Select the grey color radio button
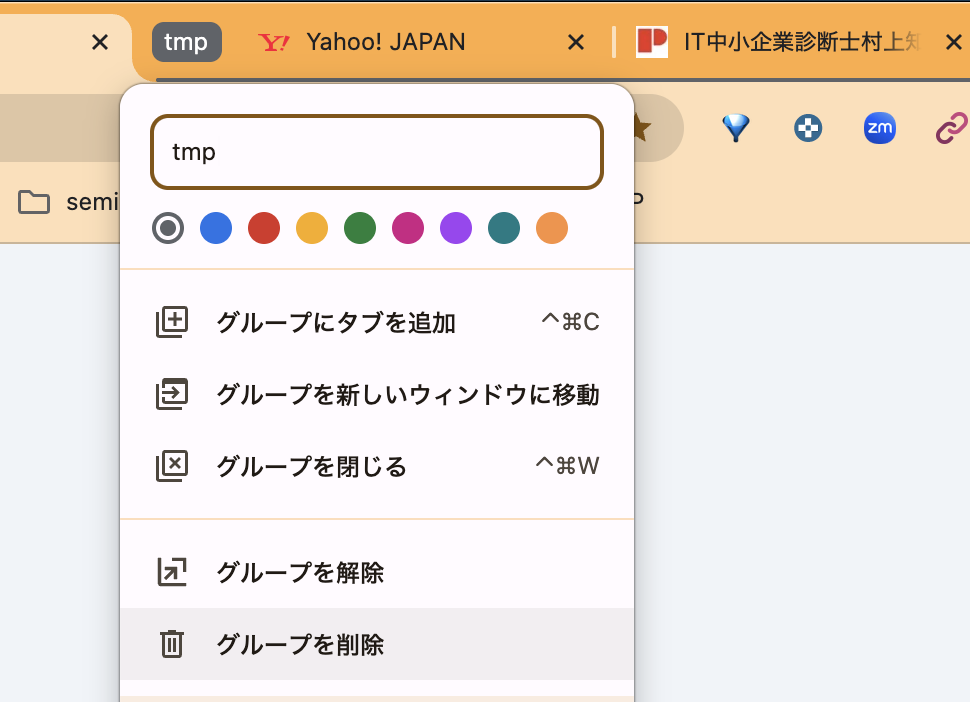 (x=168, y=228)
